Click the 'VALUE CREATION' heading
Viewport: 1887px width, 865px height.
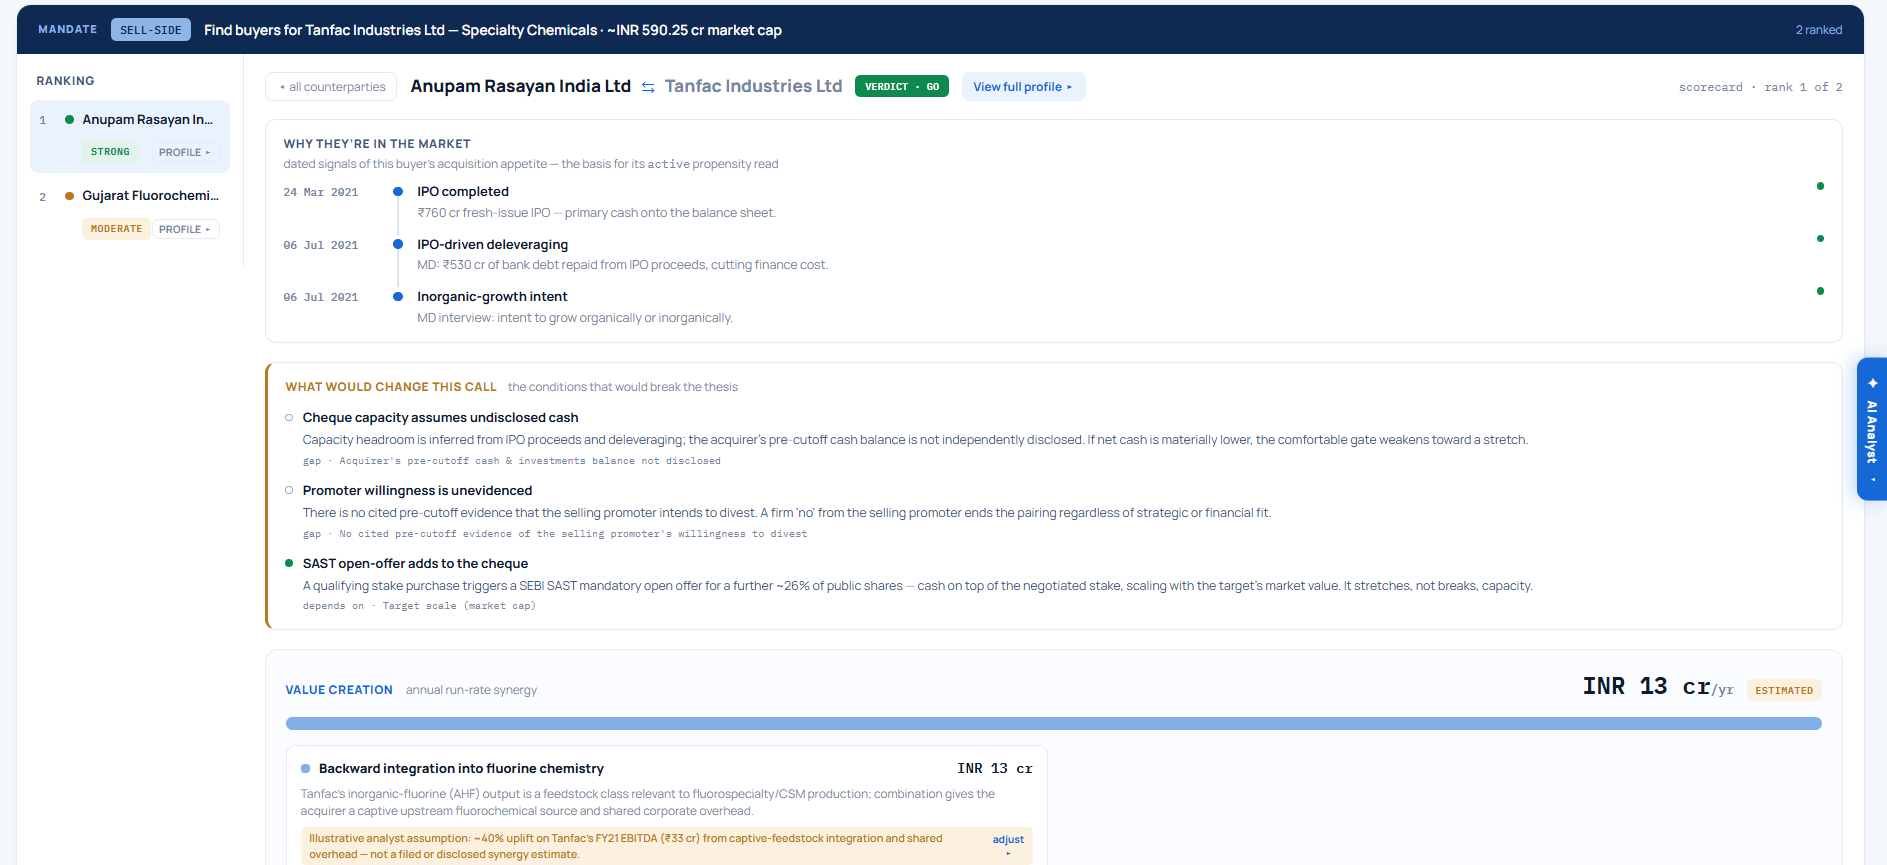[x=339, y=690]
